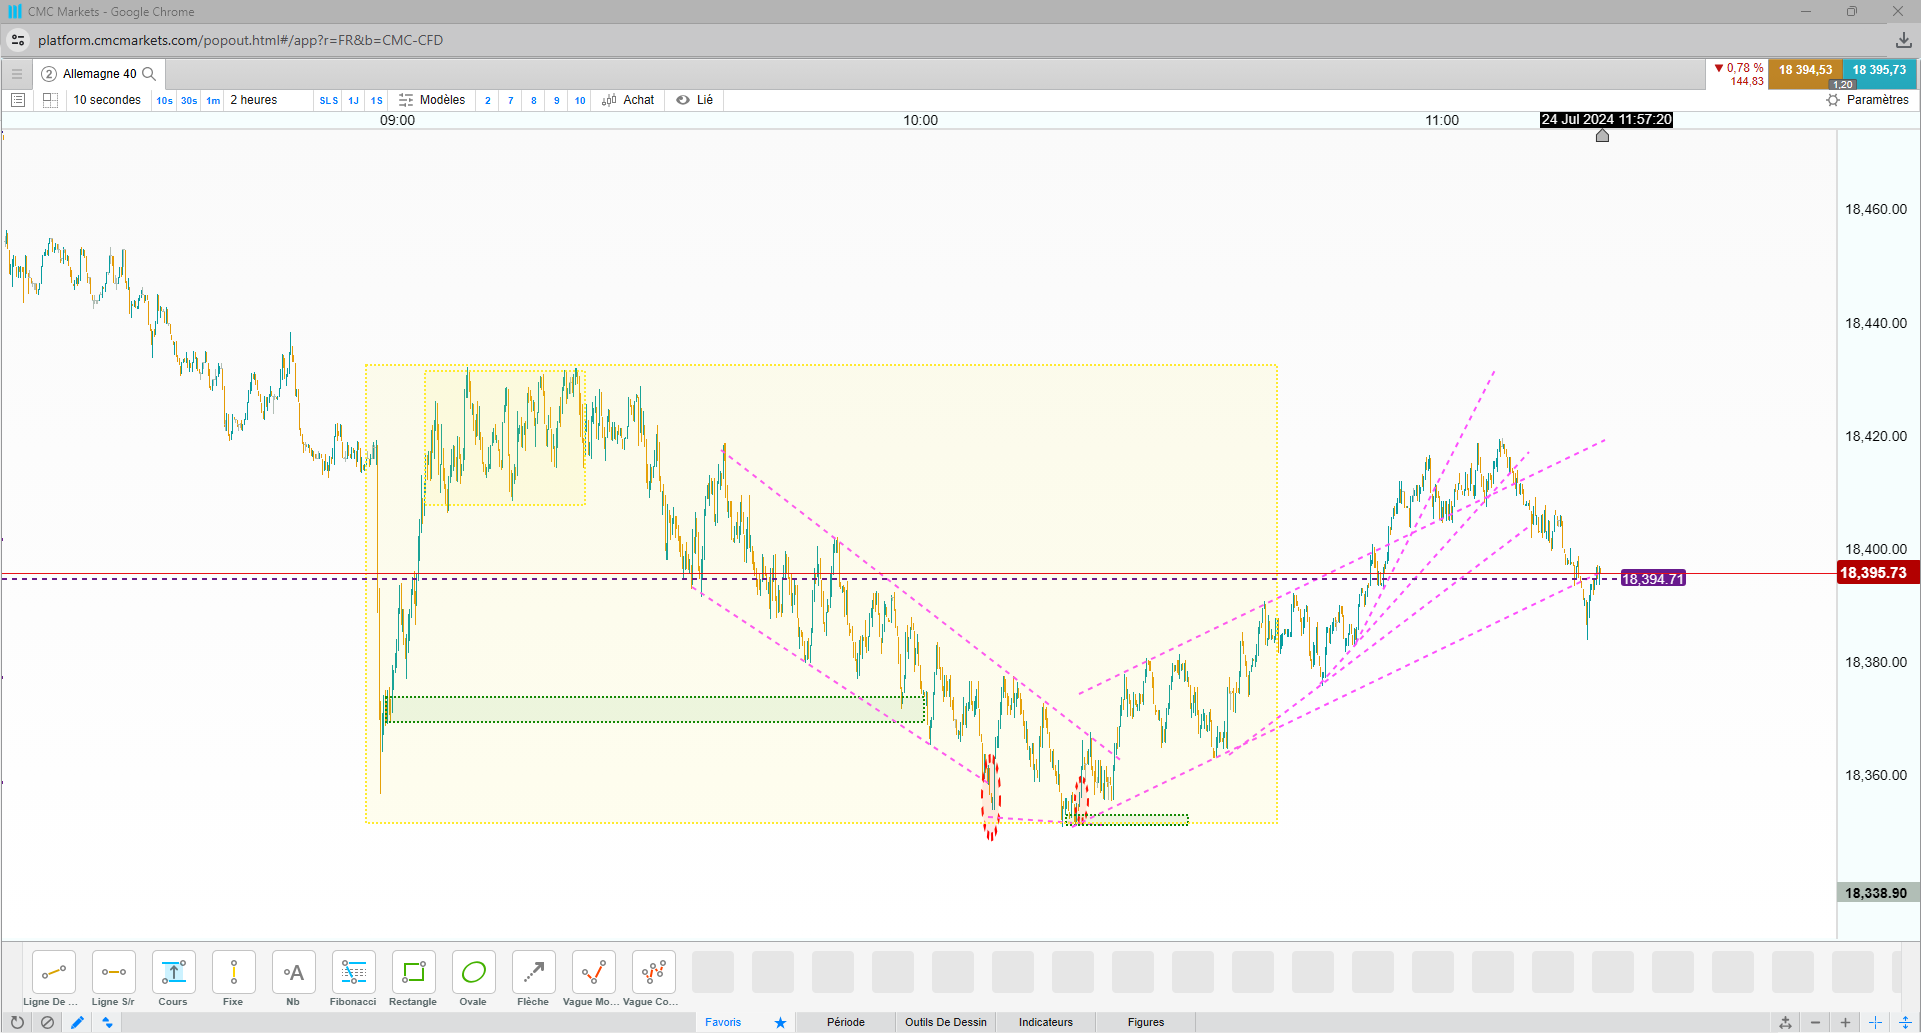Screen dimensions: 1921x1033
Task: Choose the Flèche arrow tool
Action: 533,979
